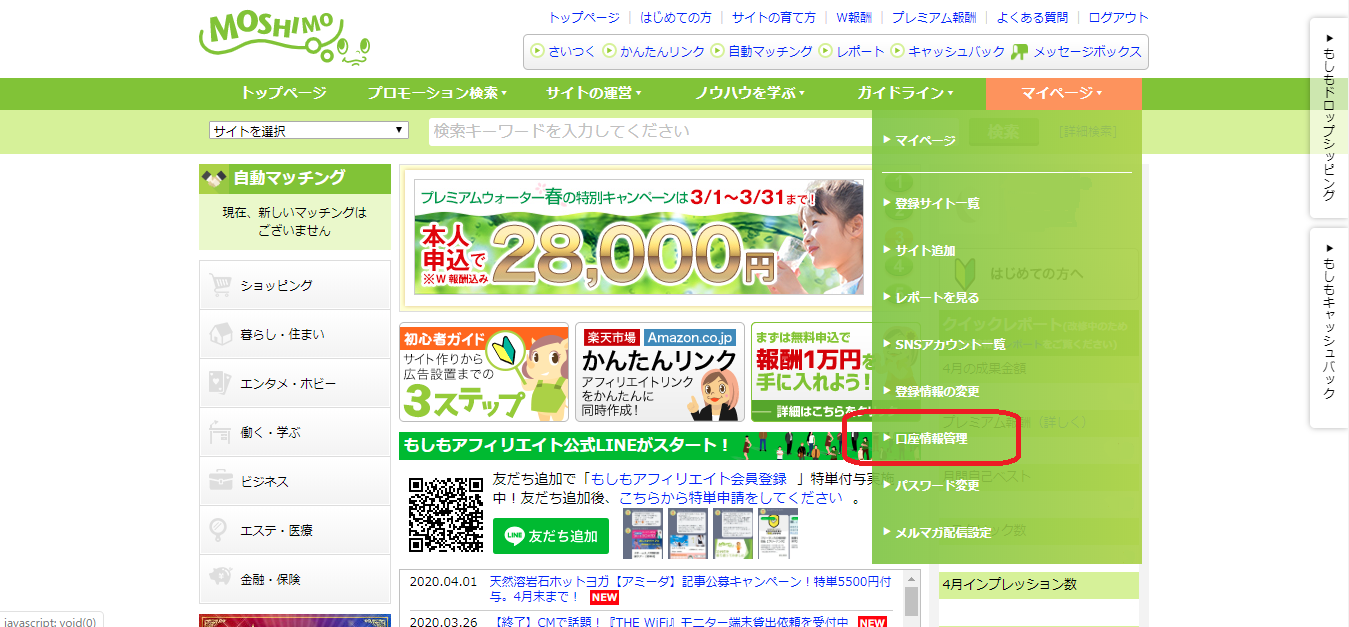Click the 友だち追加 LINE button

coord(551,536)
